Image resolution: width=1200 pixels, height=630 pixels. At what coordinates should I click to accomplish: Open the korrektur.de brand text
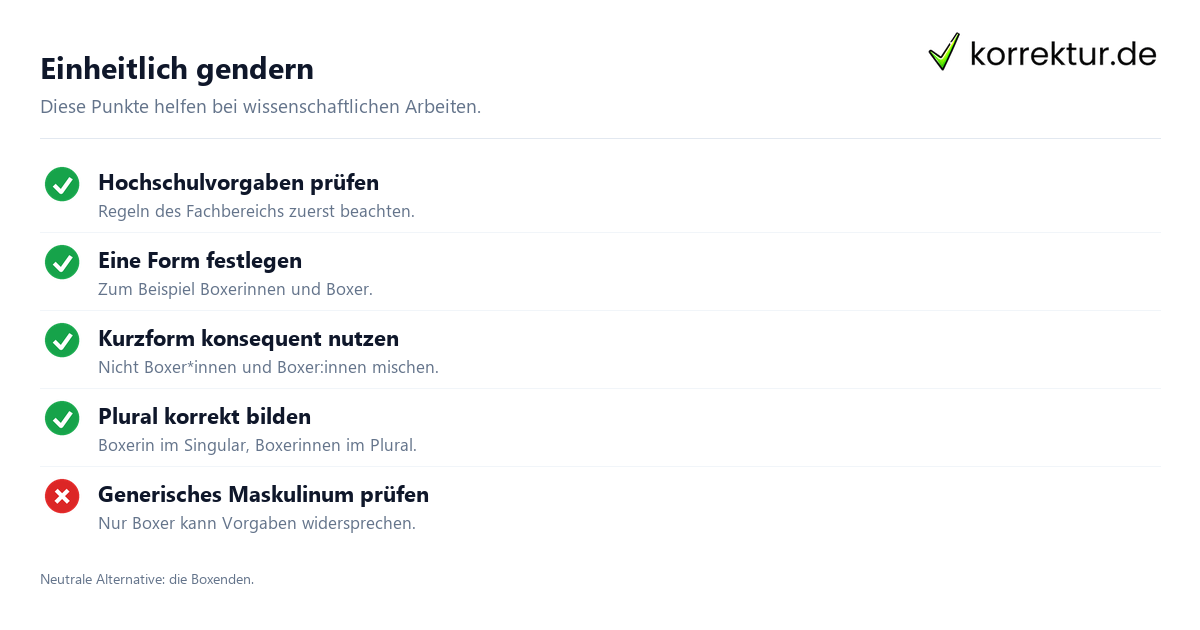click(x=1063, y=54)
